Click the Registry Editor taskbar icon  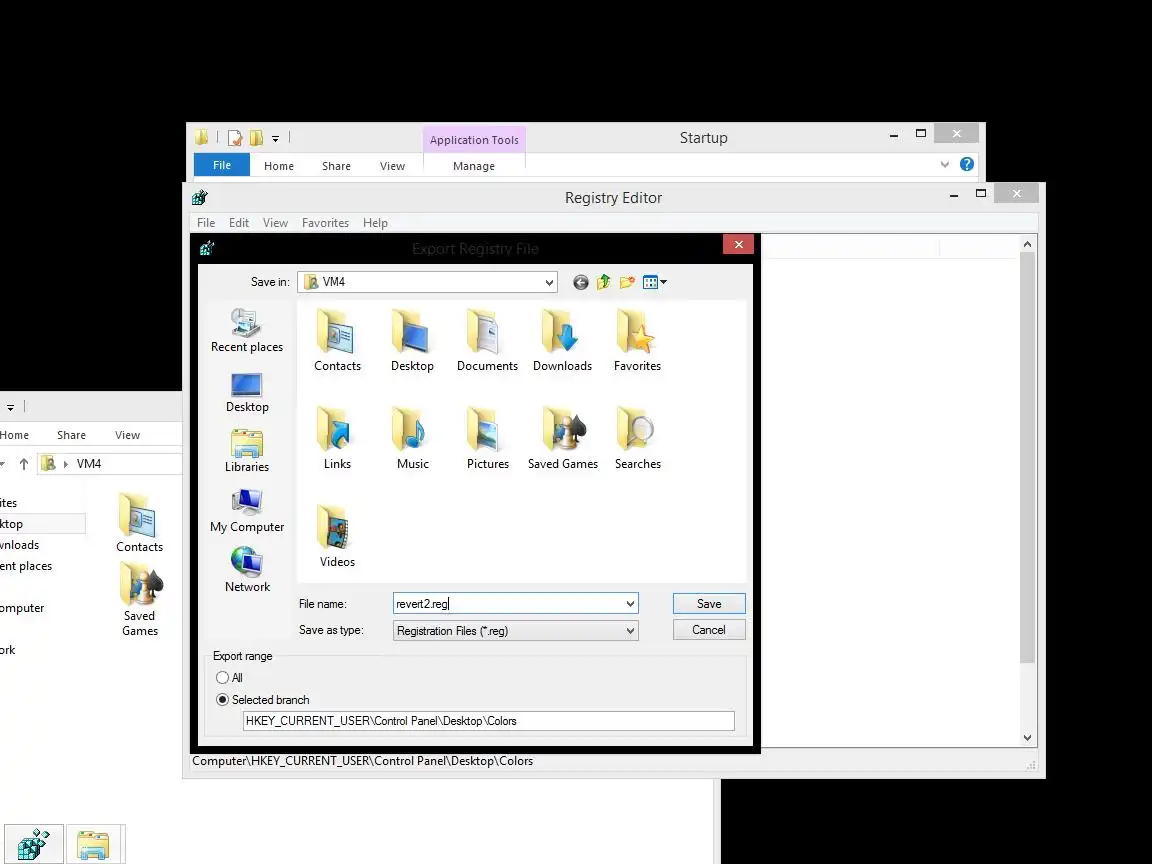33,844
